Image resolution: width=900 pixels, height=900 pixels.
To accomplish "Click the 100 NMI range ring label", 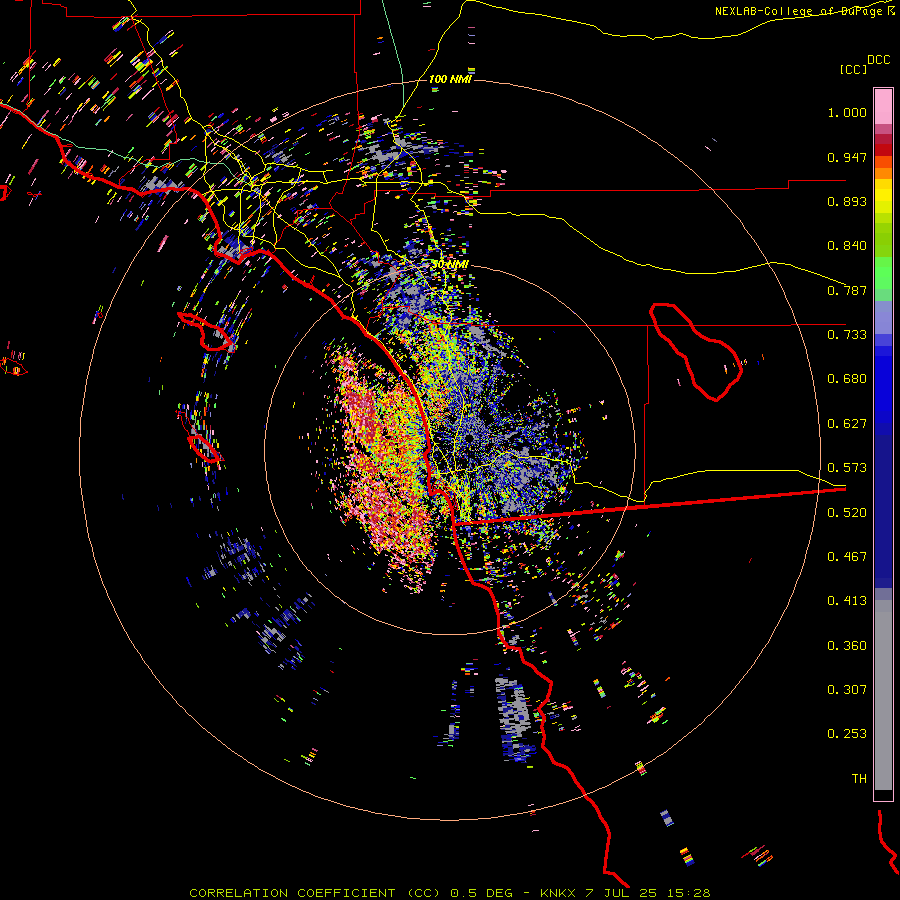I will click(x=450, y=79).
